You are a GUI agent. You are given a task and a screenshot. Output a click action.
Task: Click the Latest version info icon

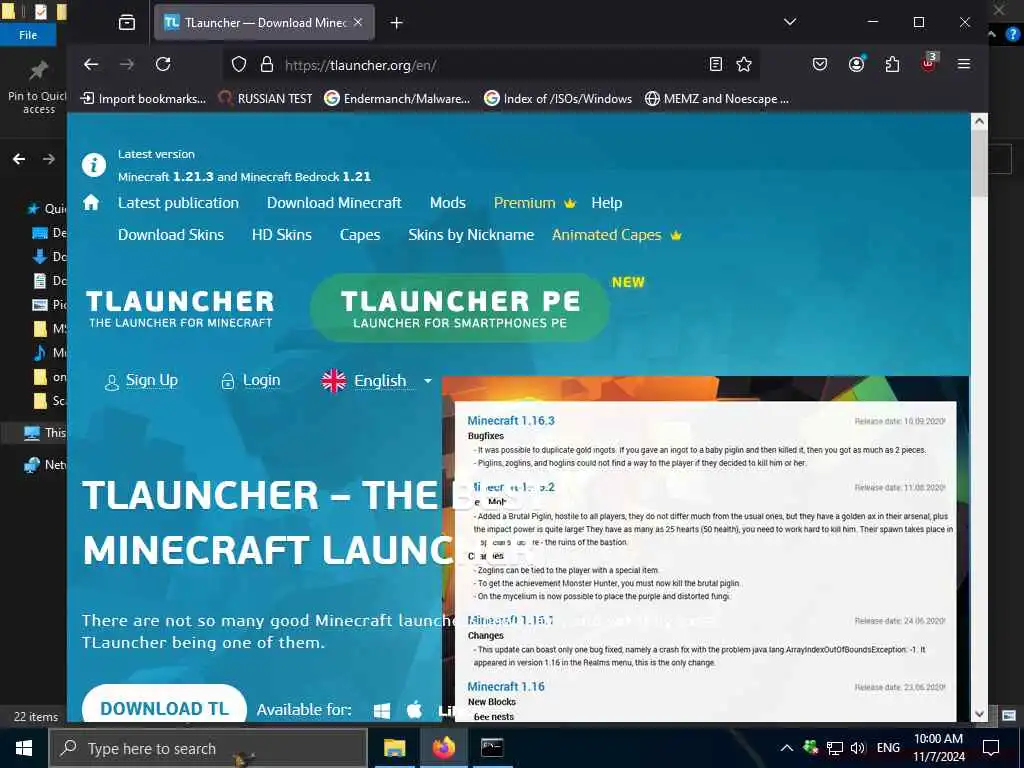93,165
